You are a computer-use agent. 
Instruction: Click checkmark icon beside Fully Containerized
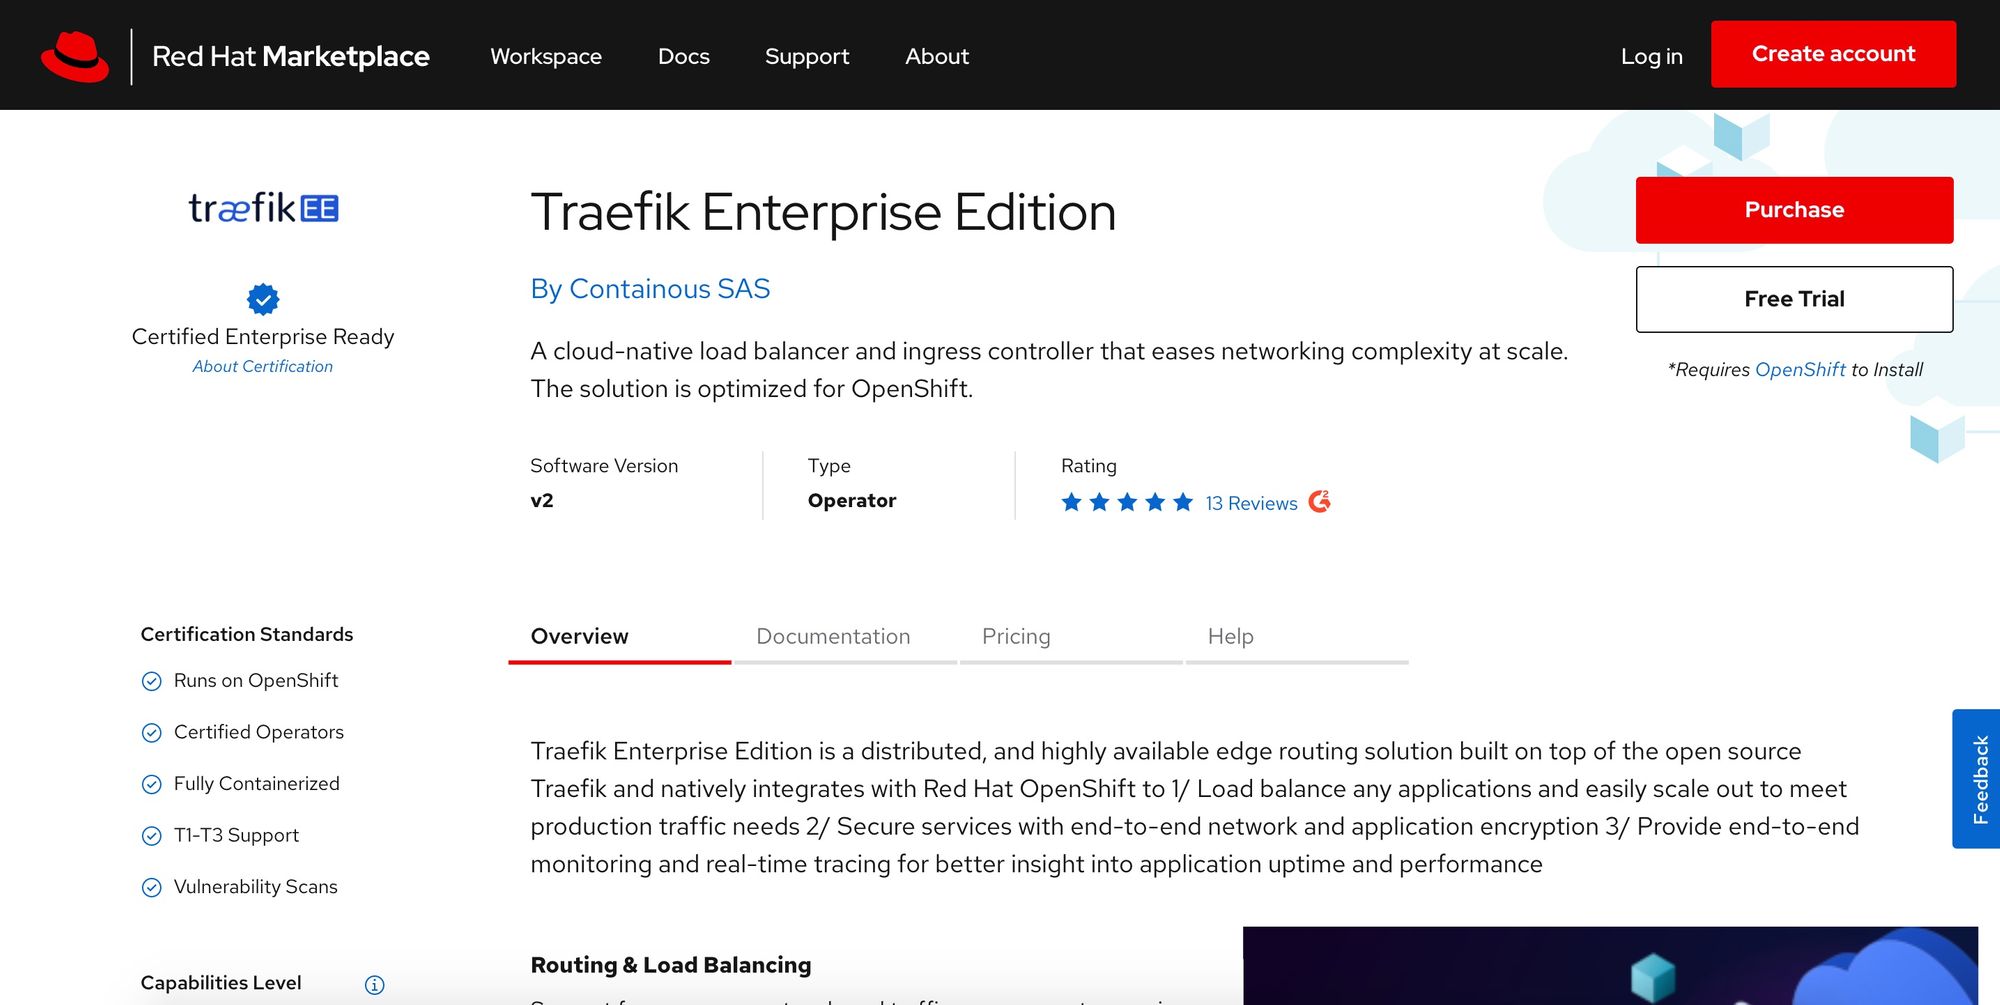[152, 785]
